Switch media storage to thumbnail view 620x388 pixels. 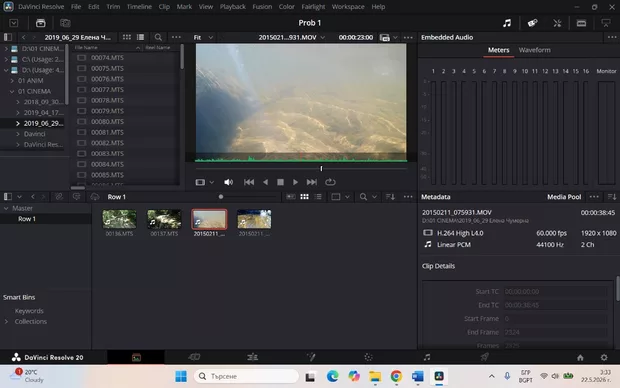(127, 37)
